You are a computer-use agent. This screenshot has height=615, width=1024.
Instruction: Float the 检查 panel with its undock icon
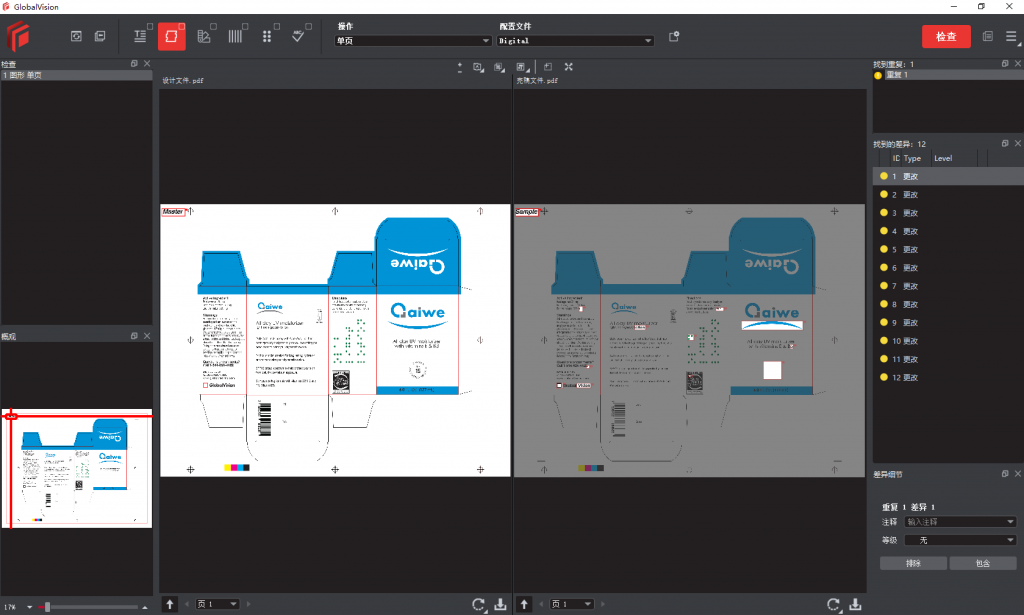[134, 63]
